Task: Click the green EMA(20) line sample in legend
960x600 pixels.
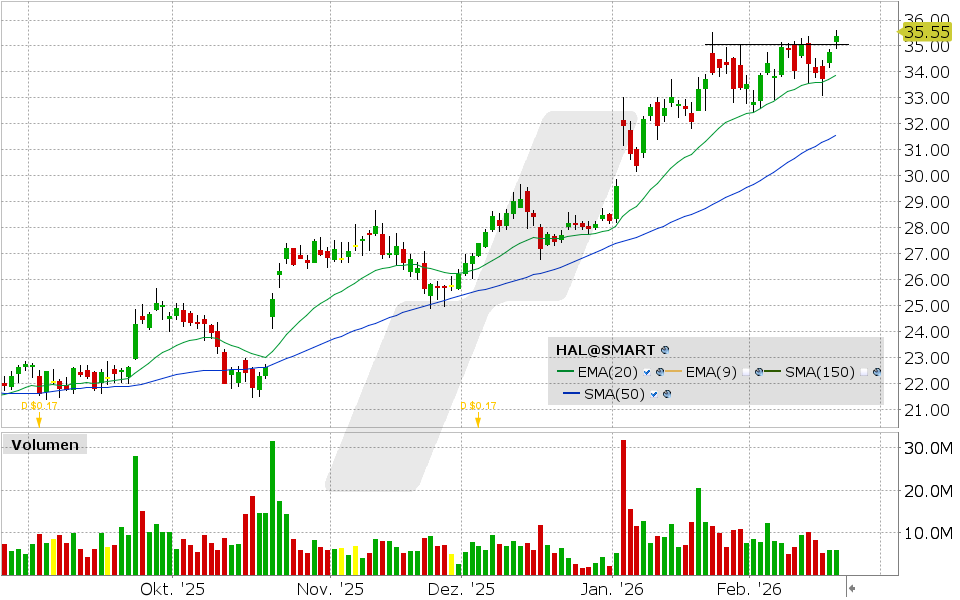Action: (x=565, y=371)
